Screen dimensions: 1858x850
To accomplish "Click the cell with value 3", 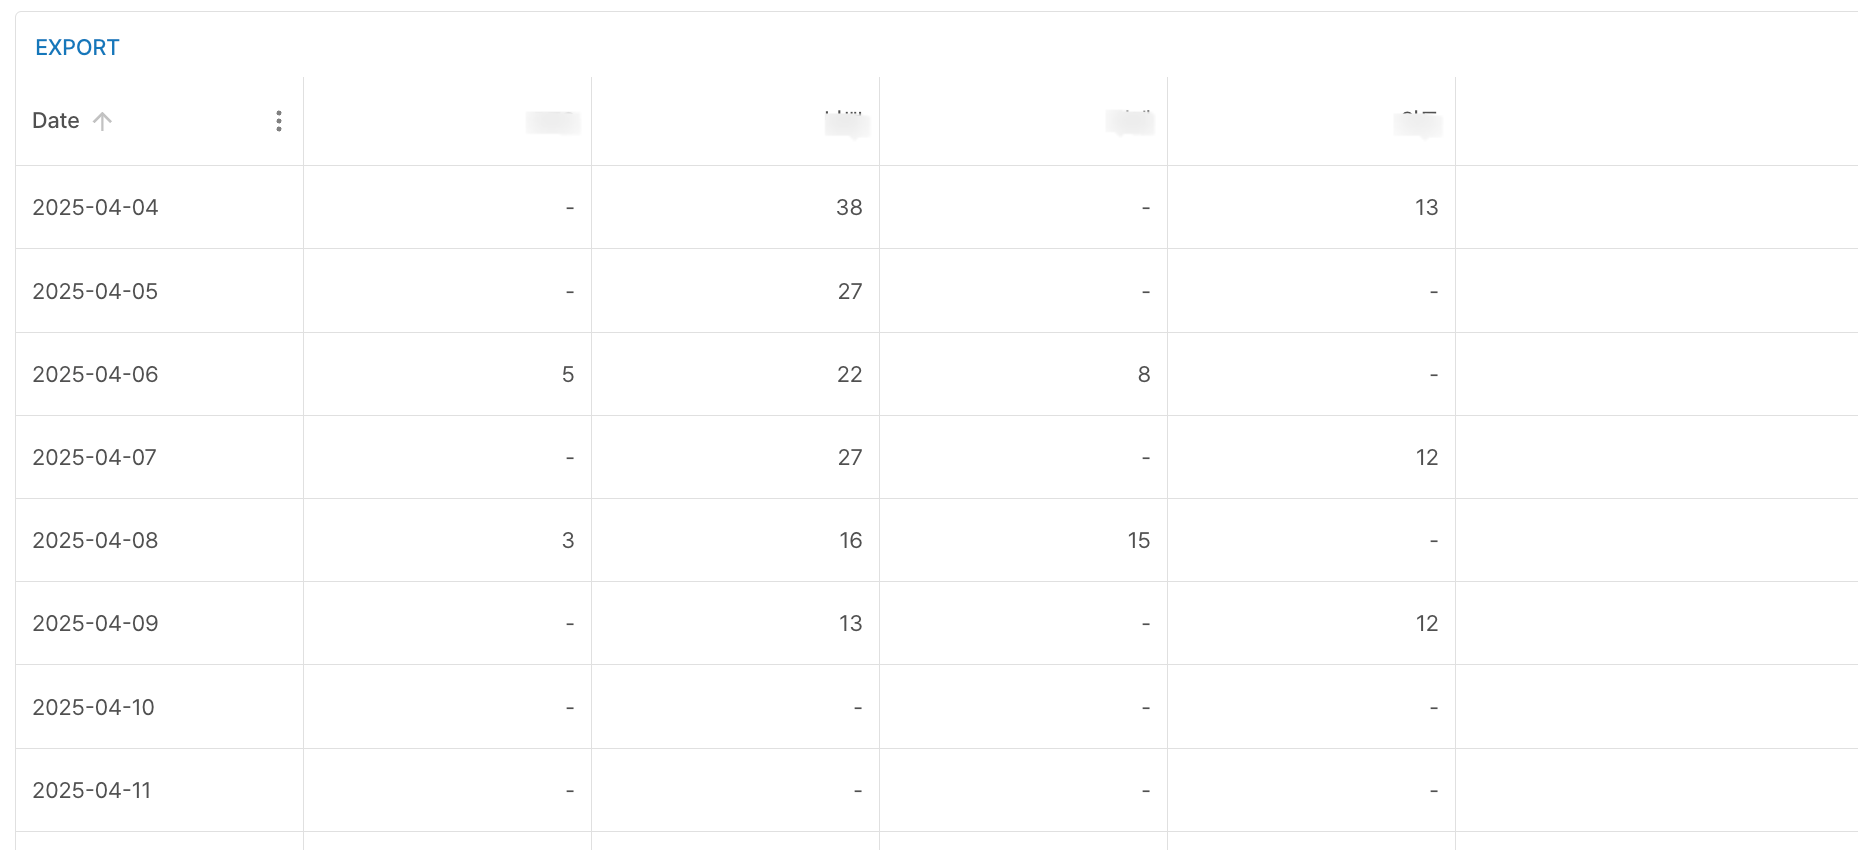I will click(x=568, y=540).
